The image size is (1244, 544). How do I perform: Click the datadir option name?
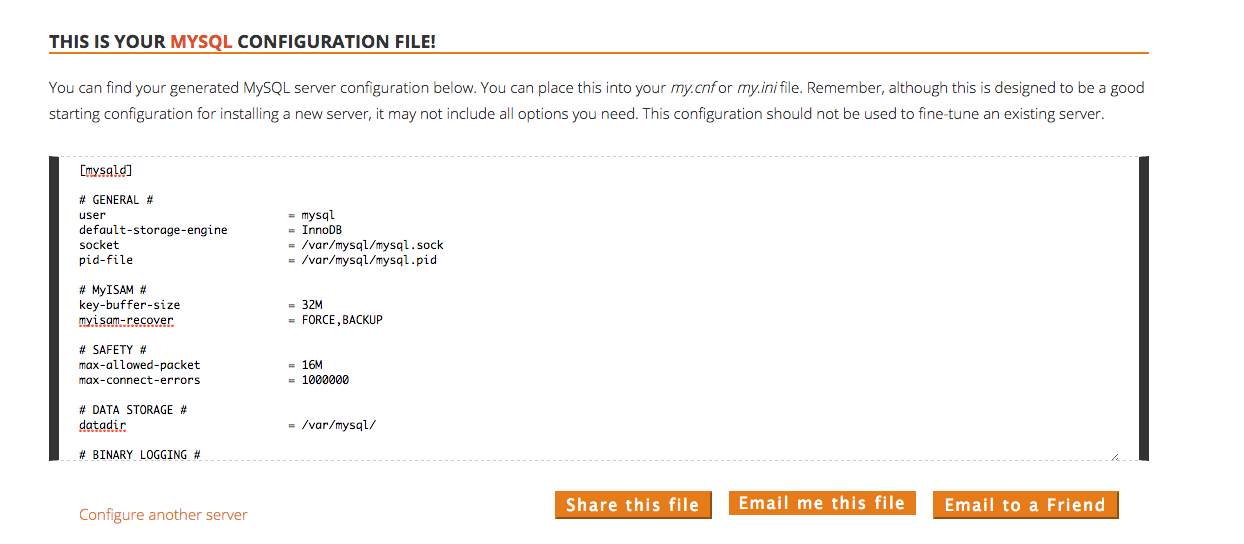[103, 425]
